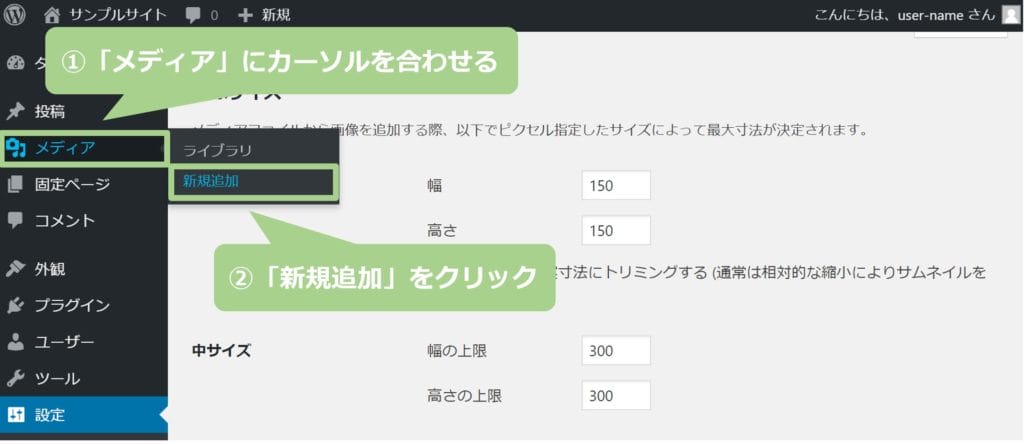Click the 外観 paintbrush icon
The width and height of the screenshot is (1024, 444).
(x=15, y=268)
